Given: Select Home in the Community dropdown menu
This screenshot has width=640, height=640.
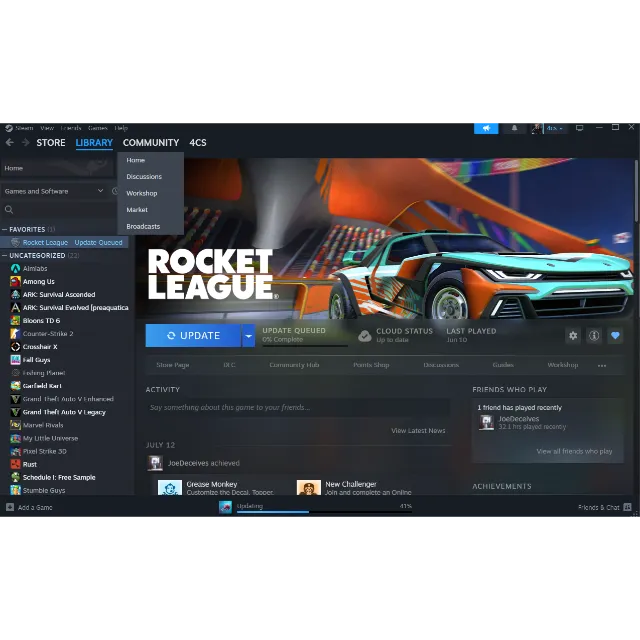Looking at the screenshot, I should tap(136, 160).
